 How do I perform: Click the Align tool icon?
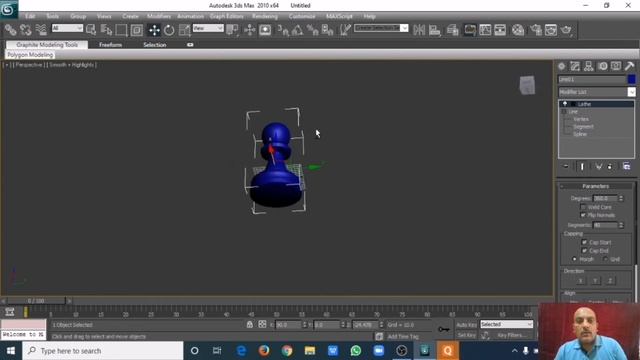[x=435, y=30]
